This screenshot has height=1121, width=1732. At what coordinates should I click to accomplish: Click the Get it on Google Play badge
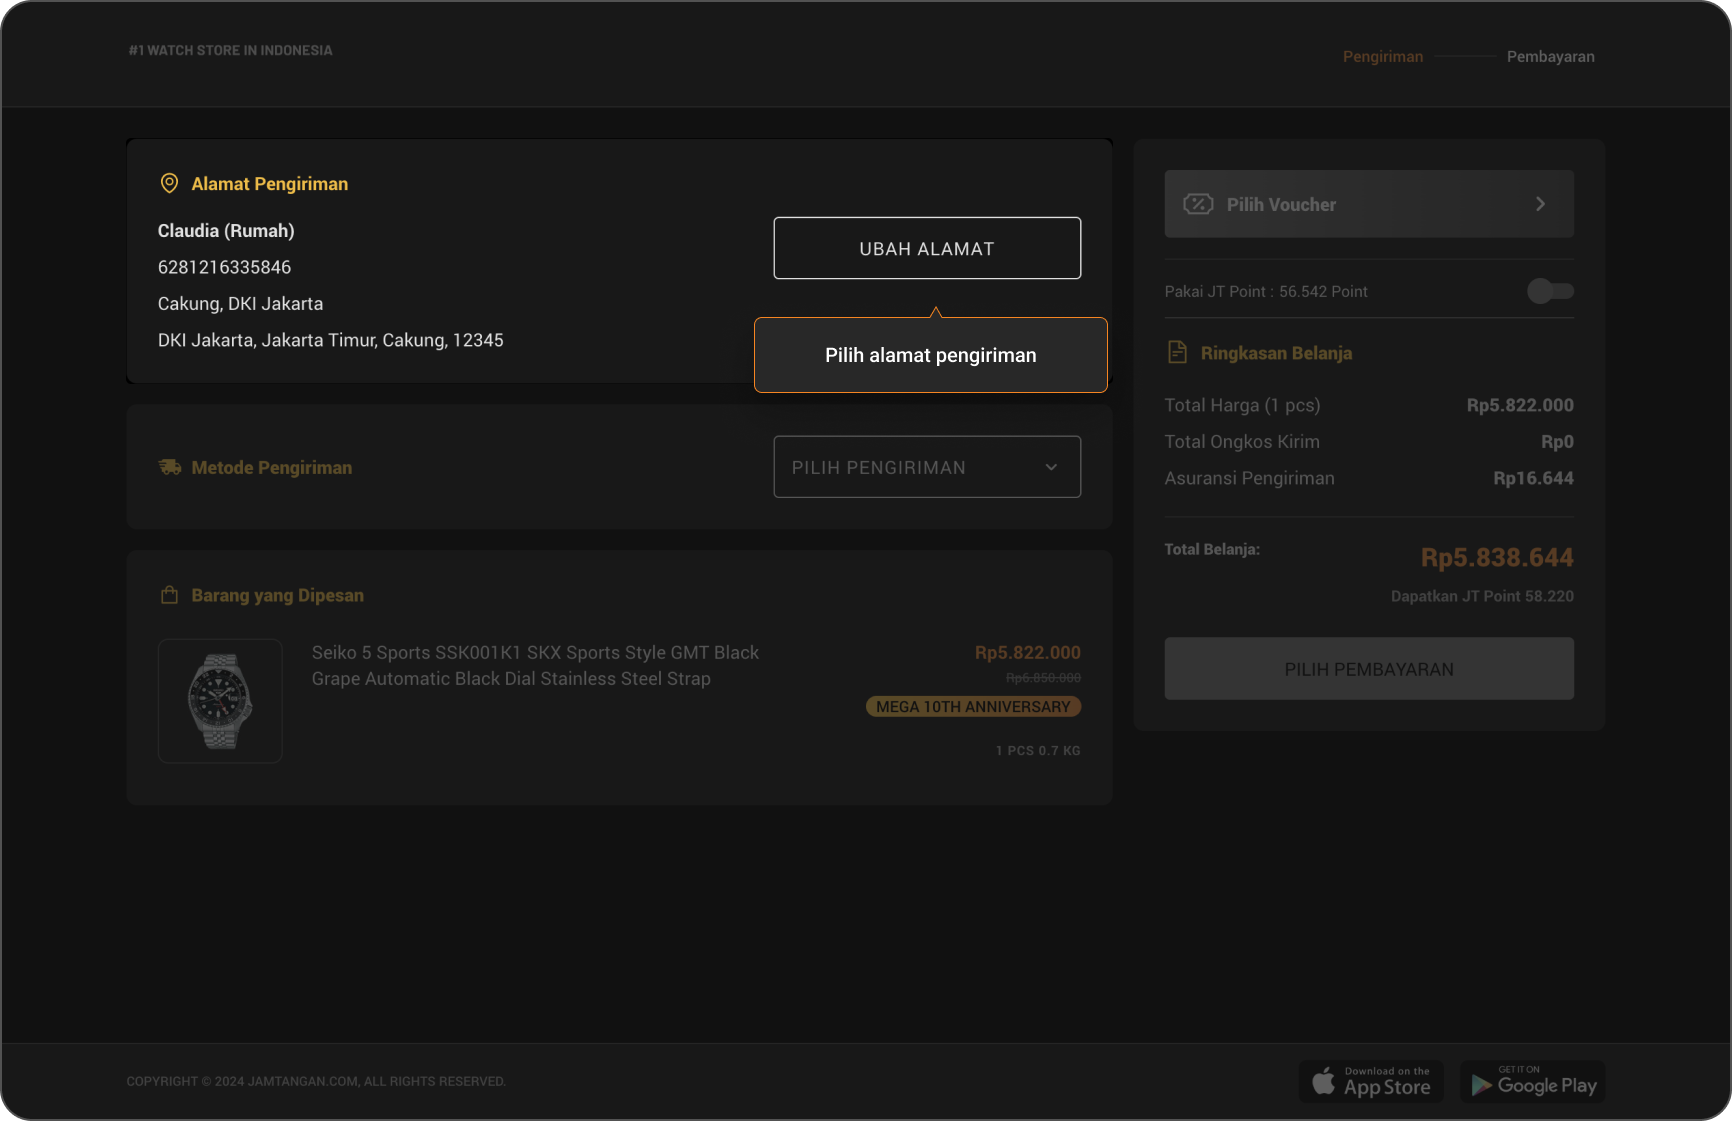click(x=1533, y=1082)
